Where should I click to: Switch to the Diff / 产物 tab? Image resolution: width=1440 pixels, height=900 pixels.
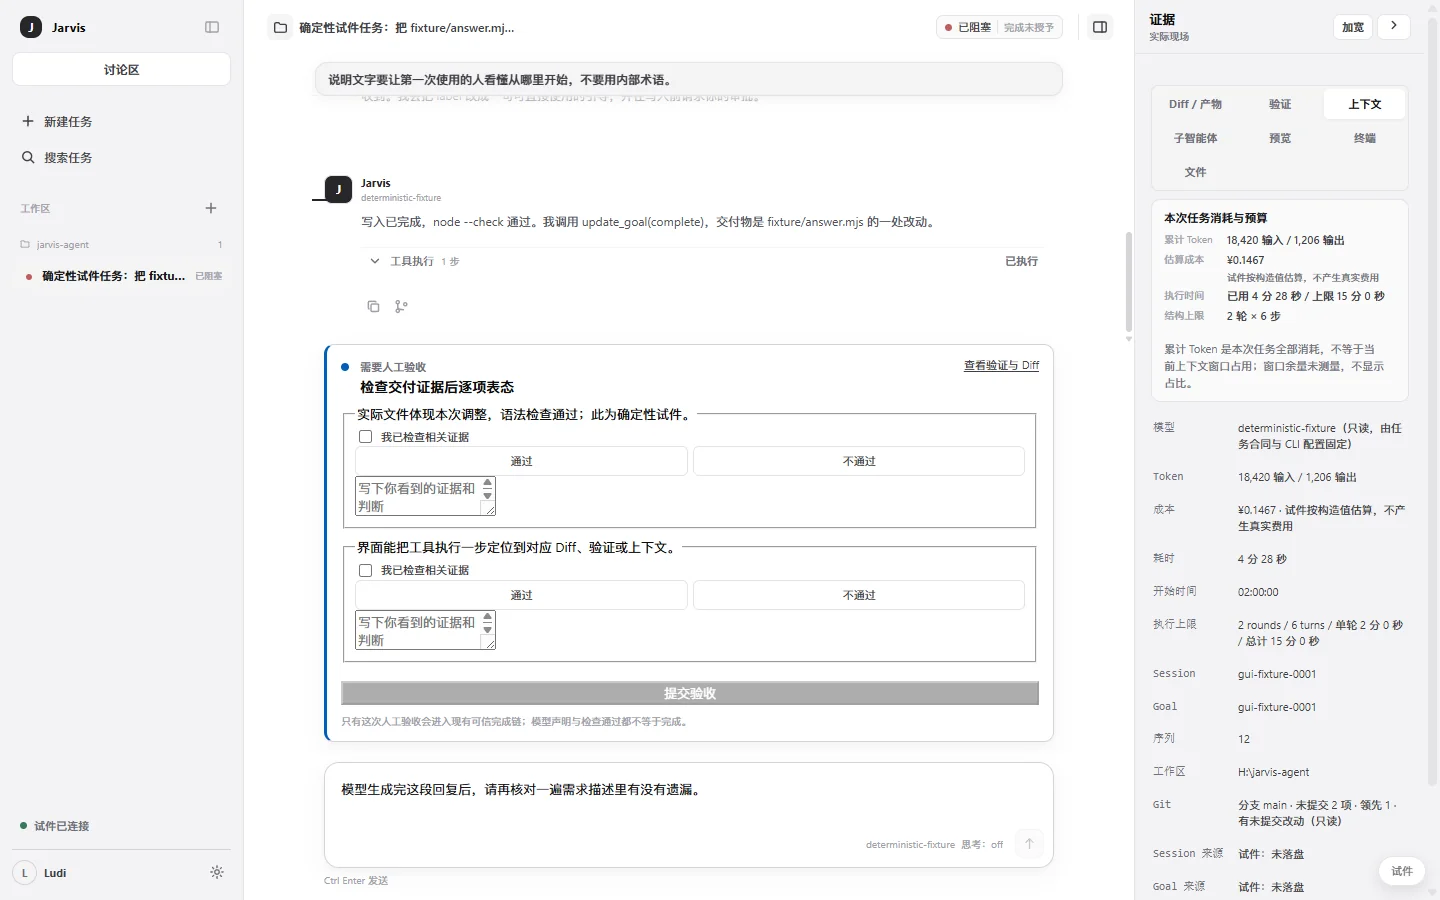1195,104
